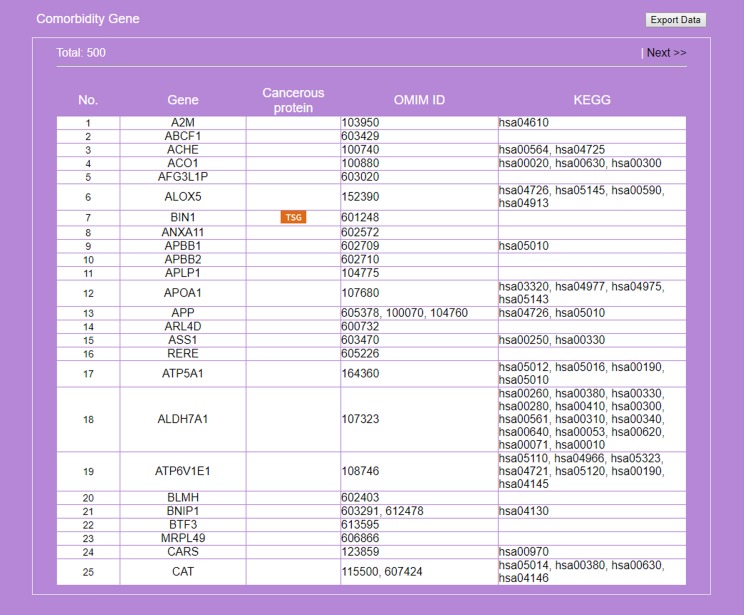
Task: Click the ALOX5 gene name
Action: click(x=183, y=196)
